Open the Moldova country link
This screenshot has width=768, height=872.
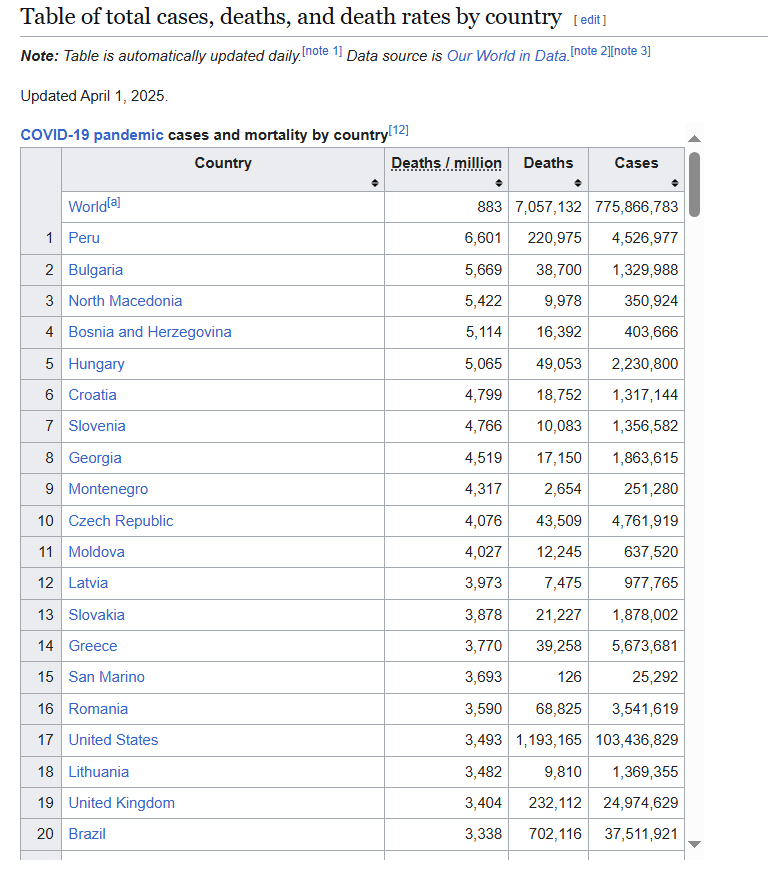click(x=96, y=552)
